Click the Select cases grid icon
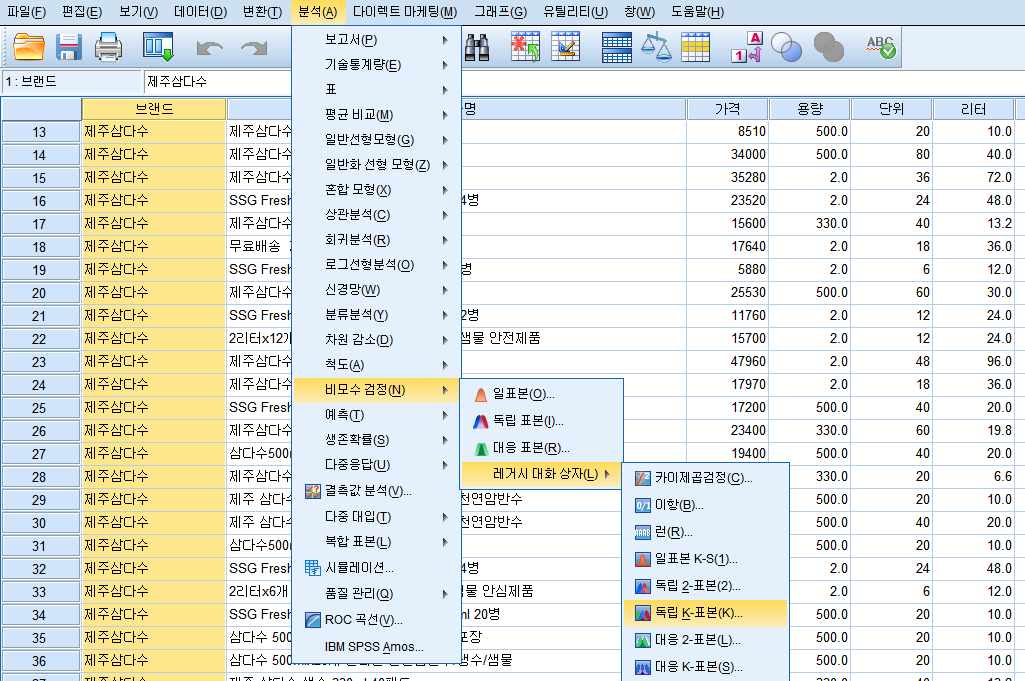The image size is (1025, 681). tap(695, 48)
